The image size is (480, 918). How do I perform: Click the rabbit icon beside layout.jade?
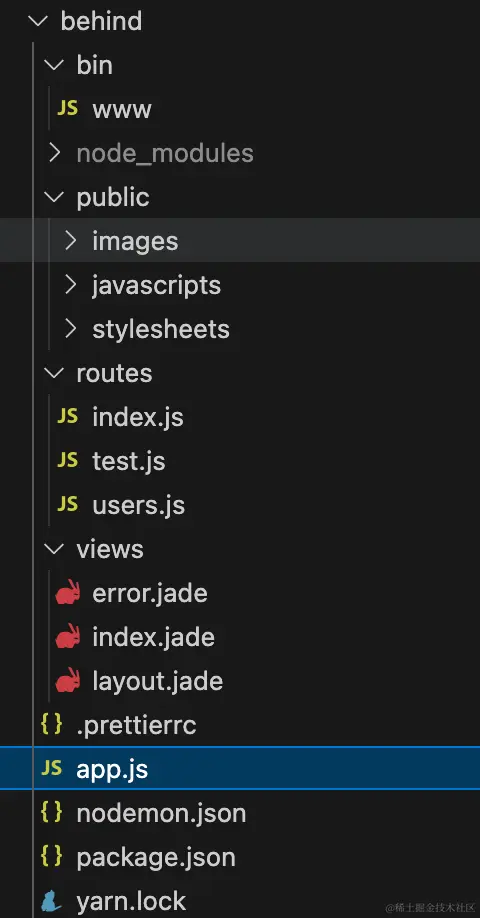click(x=68, y=680)
